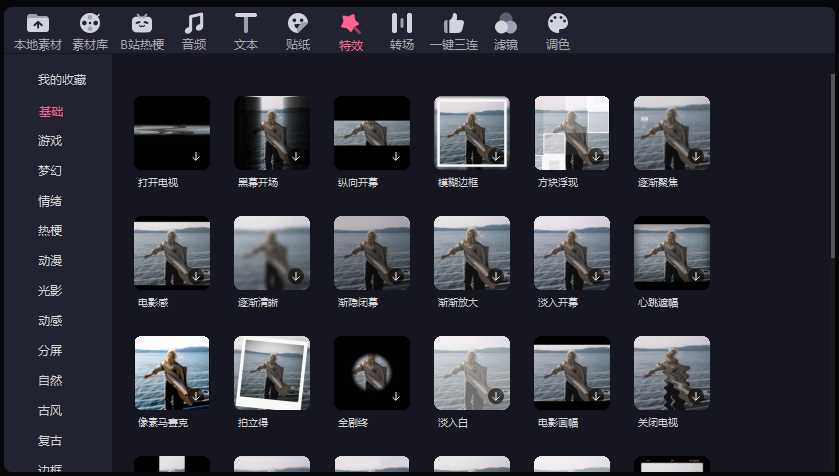Download the 淡入白 effect
The image size is (839, 476).
[x=496, y=396]
